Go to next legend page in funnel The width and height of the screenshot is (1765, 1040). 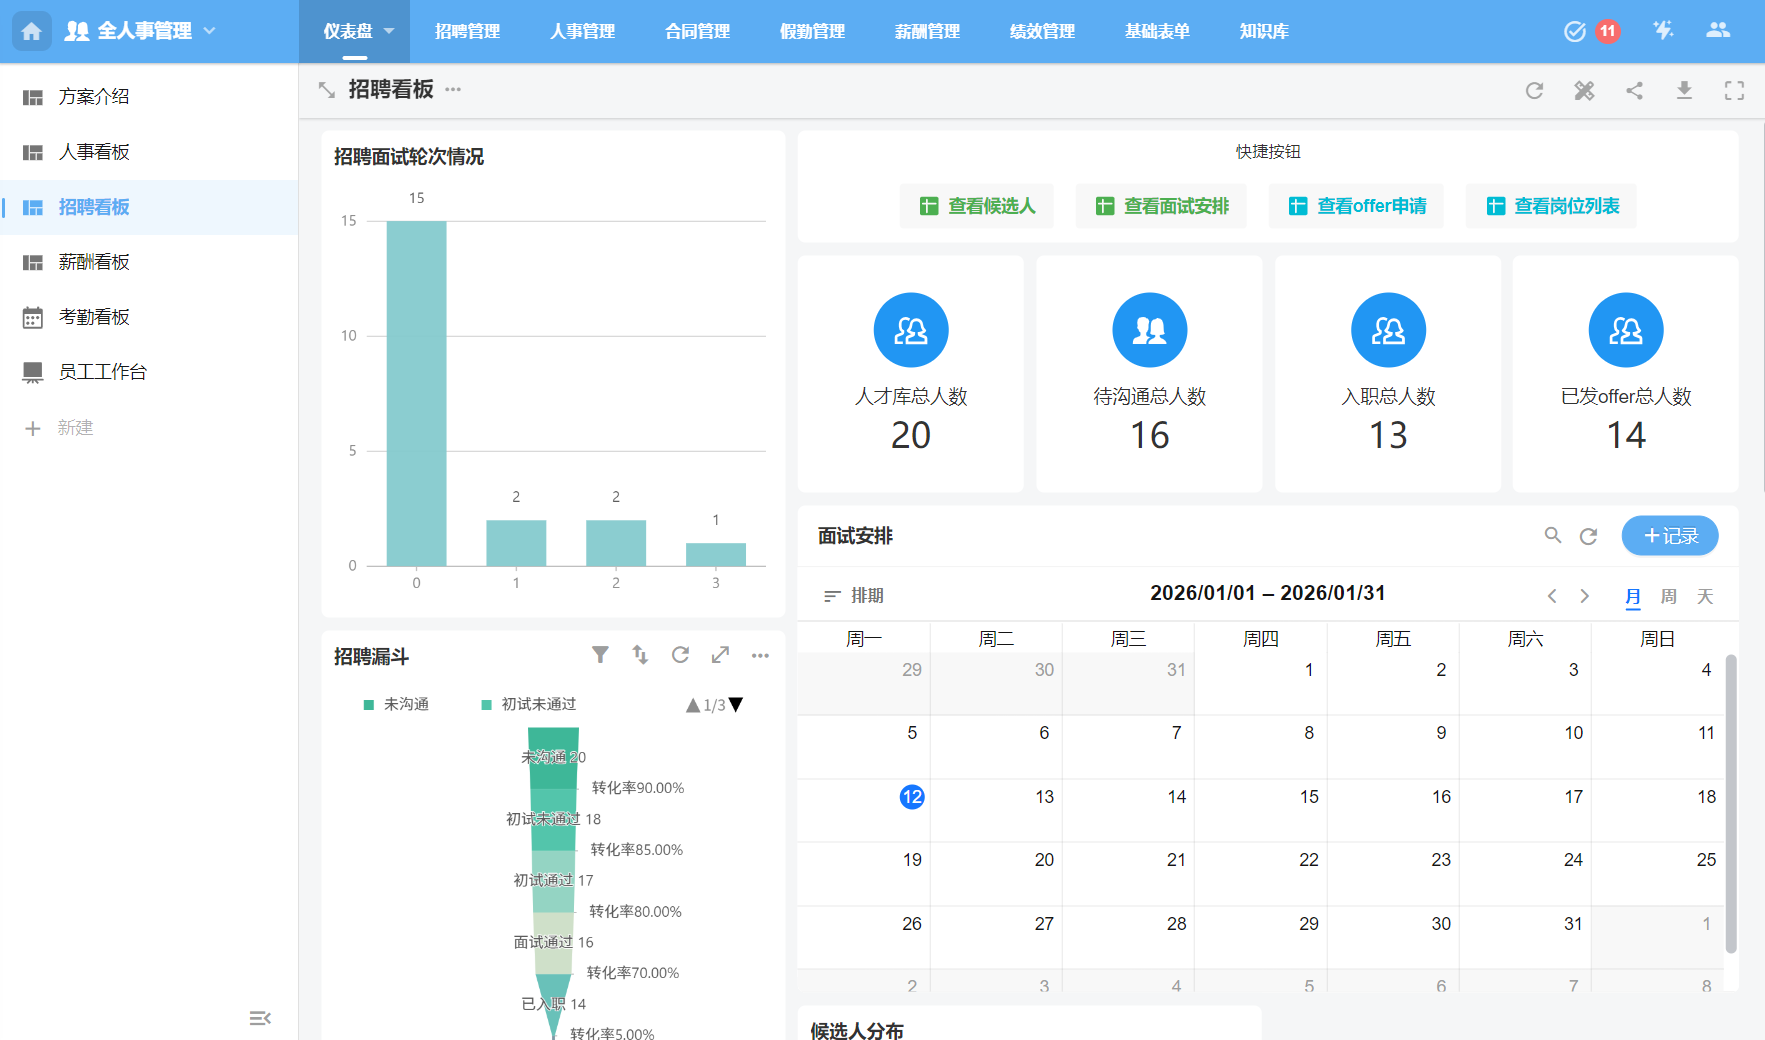pyautogui.click(x=737, y=705)
